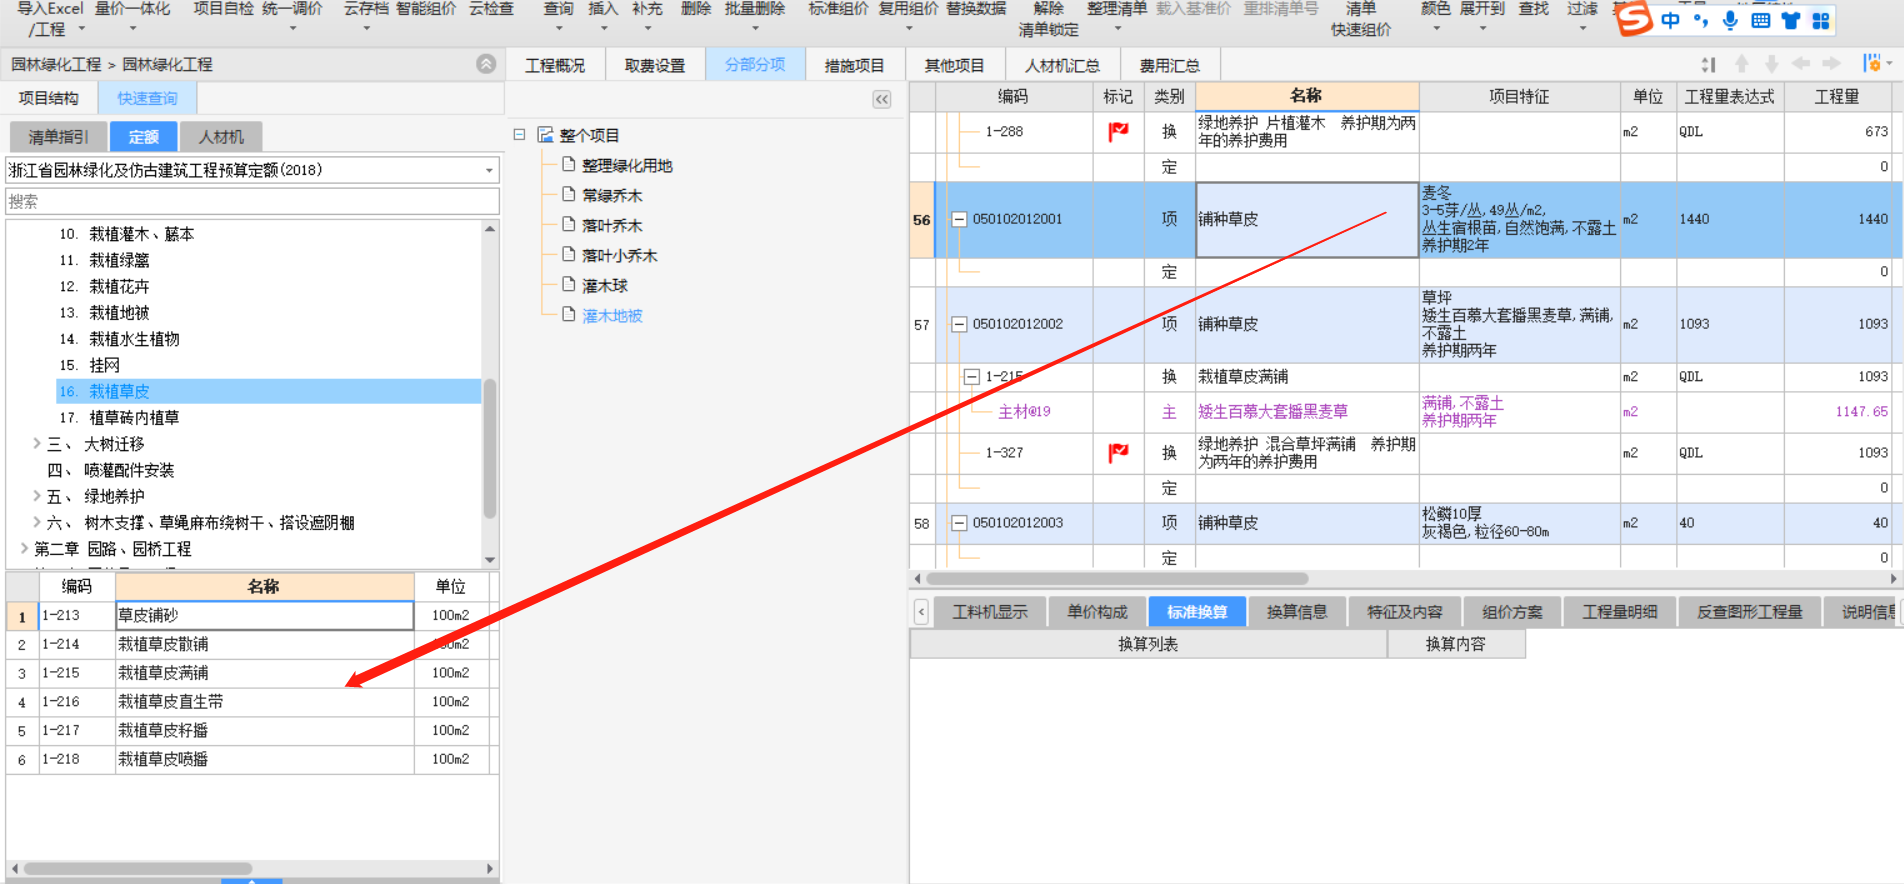Viewport: 1904px width, 884px height.
Task: Click the 批量删除 toolbar button
Action: 755,9
